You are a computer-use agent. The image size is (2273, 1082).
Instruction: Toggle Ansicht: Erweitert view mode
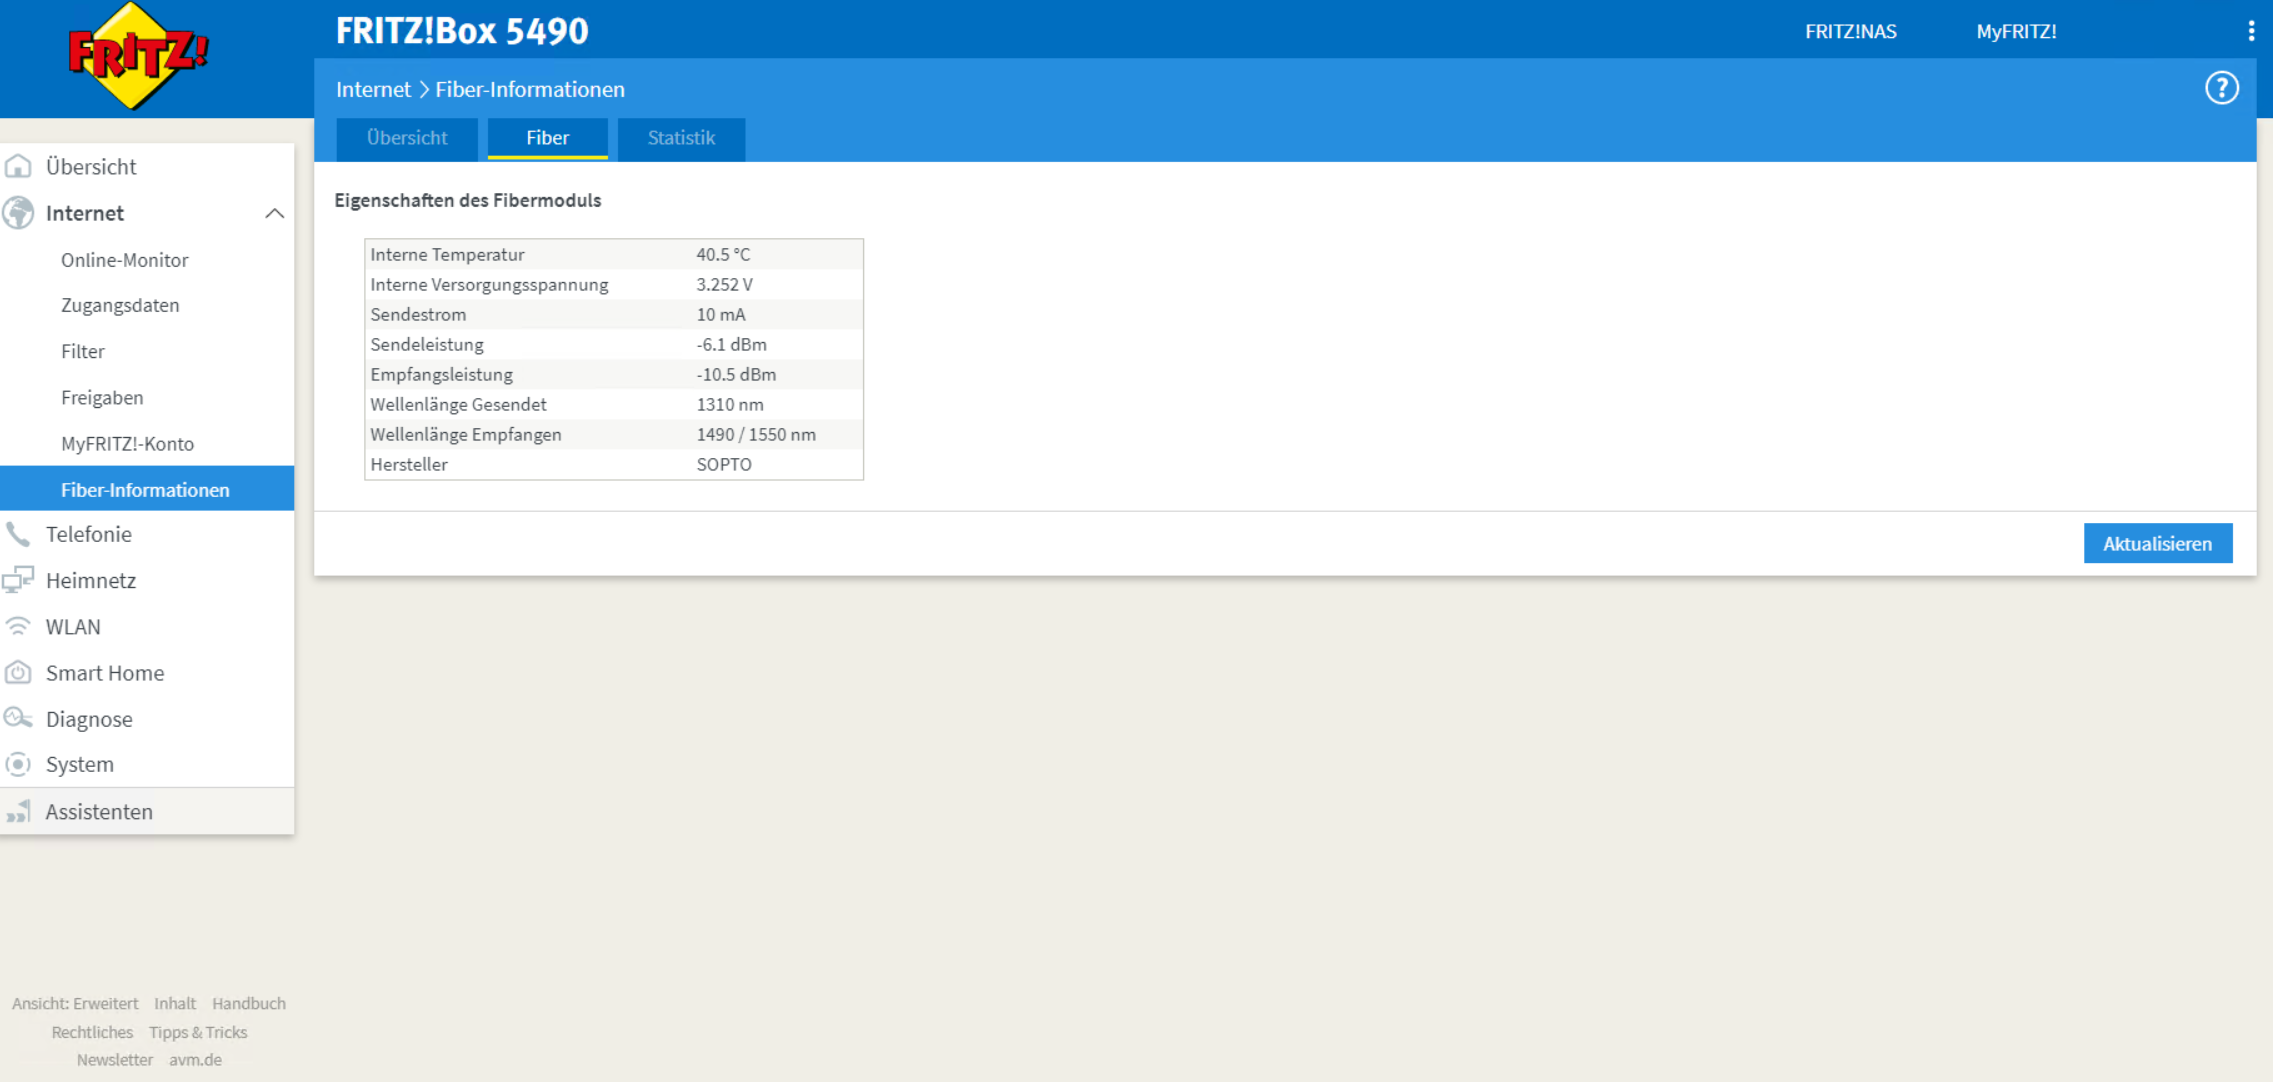(75, 1004)
